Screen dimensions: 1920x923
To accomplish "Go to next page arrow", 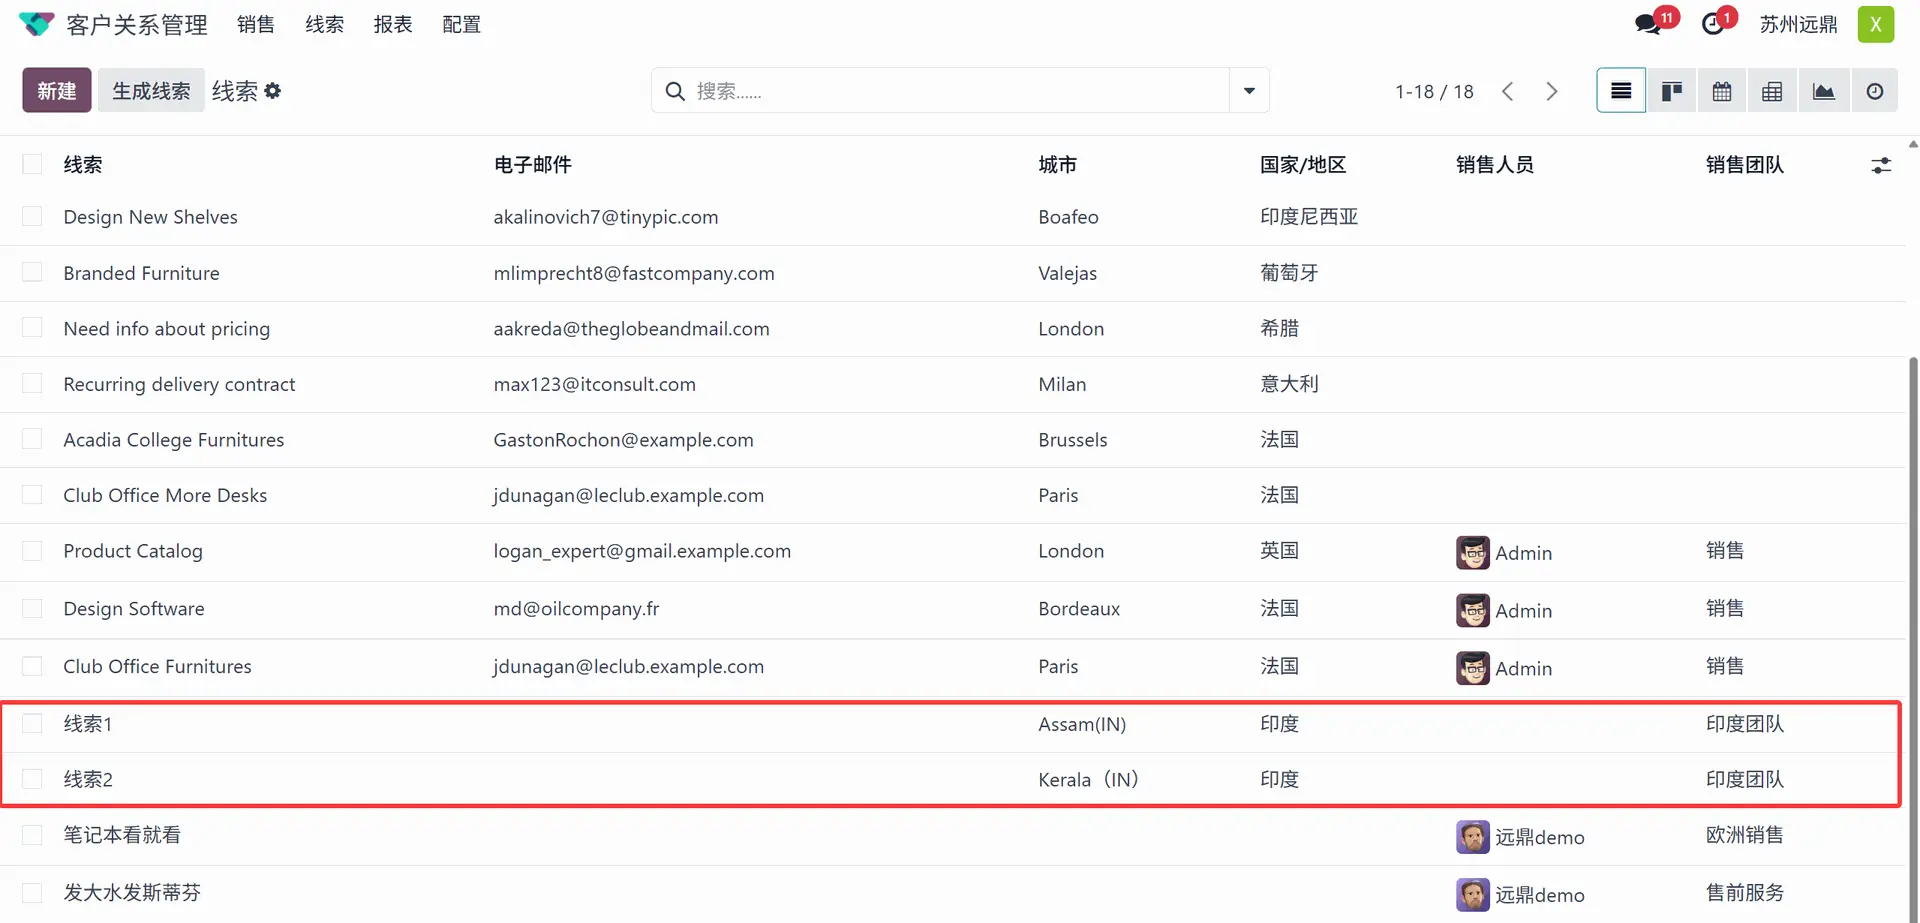I will (x=1551, y=91).
